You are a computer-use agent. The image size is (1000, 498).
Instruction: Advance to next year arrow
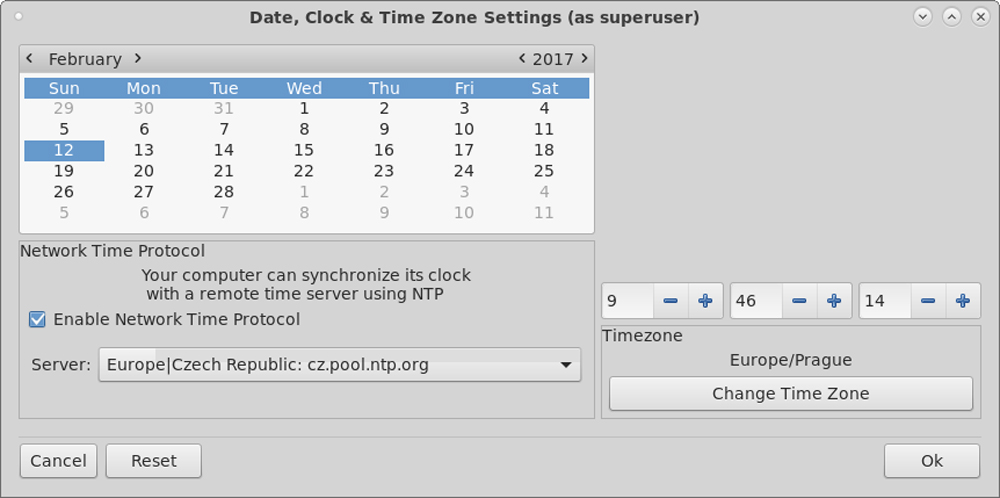pyautogui.click(x=585, y=59)
